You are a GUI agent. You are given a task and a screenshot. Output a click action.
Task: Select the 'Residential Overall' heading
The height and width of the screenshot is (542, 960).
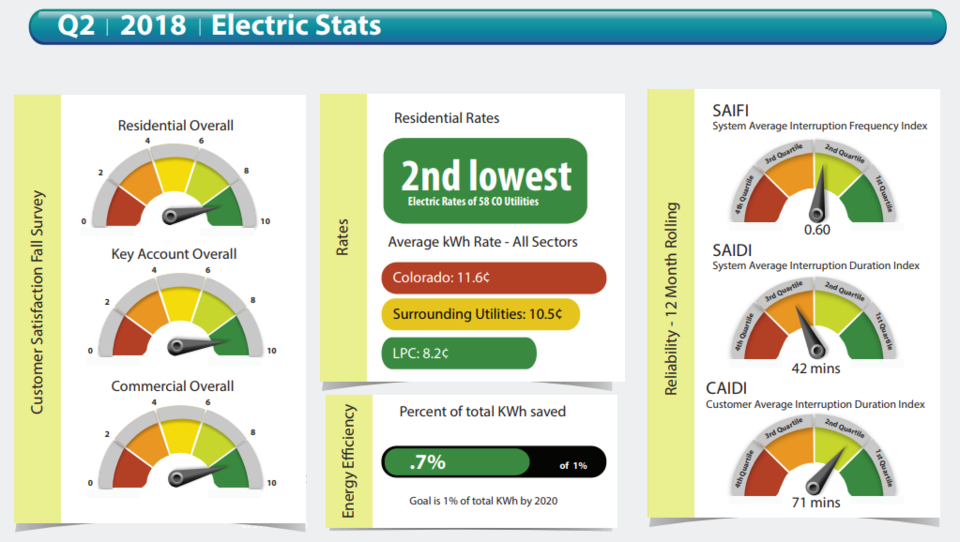[176, 126]
